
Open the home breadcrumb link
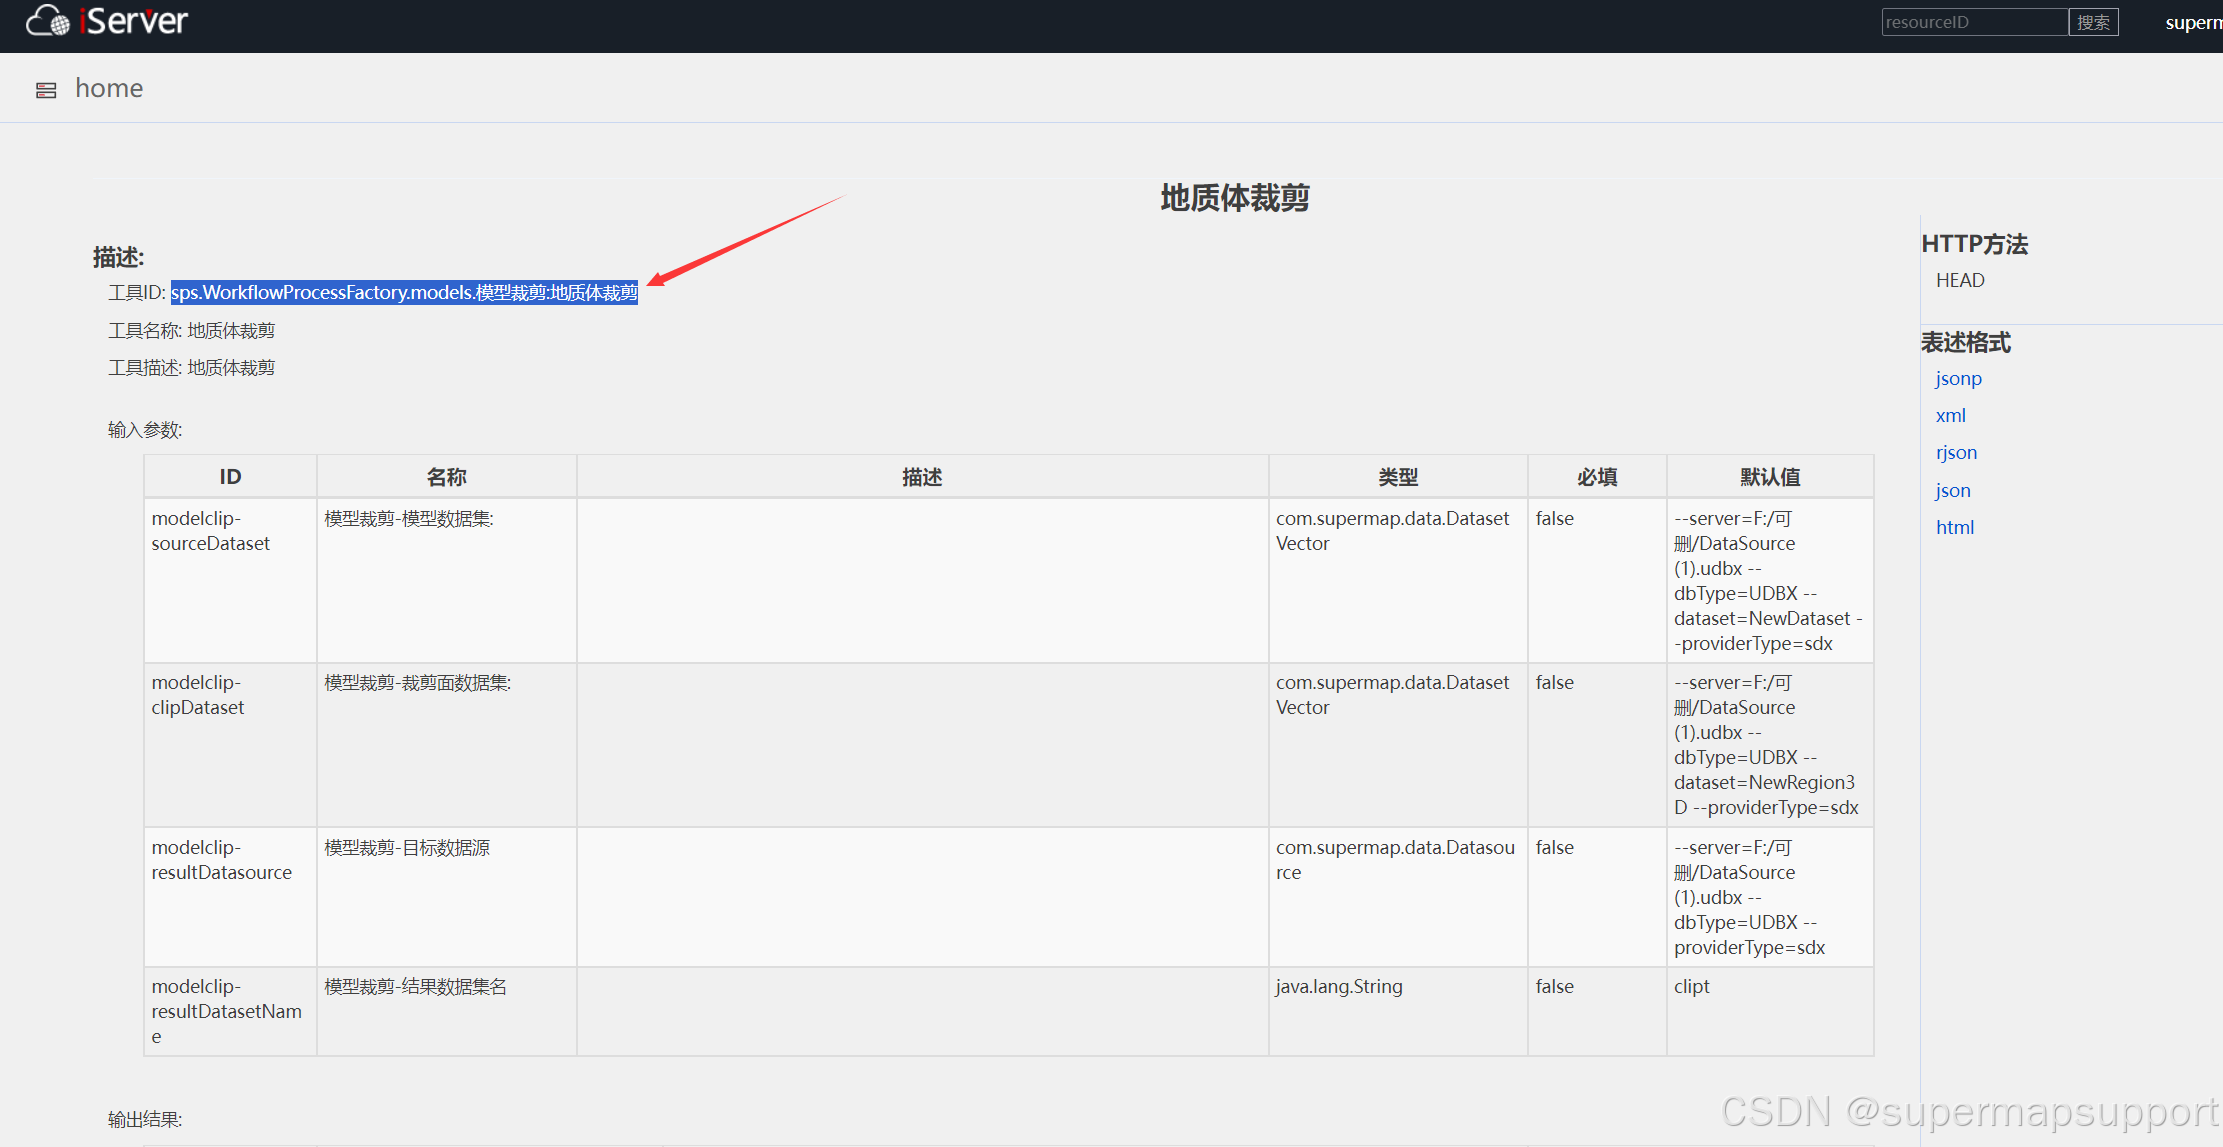pos(109,88)
